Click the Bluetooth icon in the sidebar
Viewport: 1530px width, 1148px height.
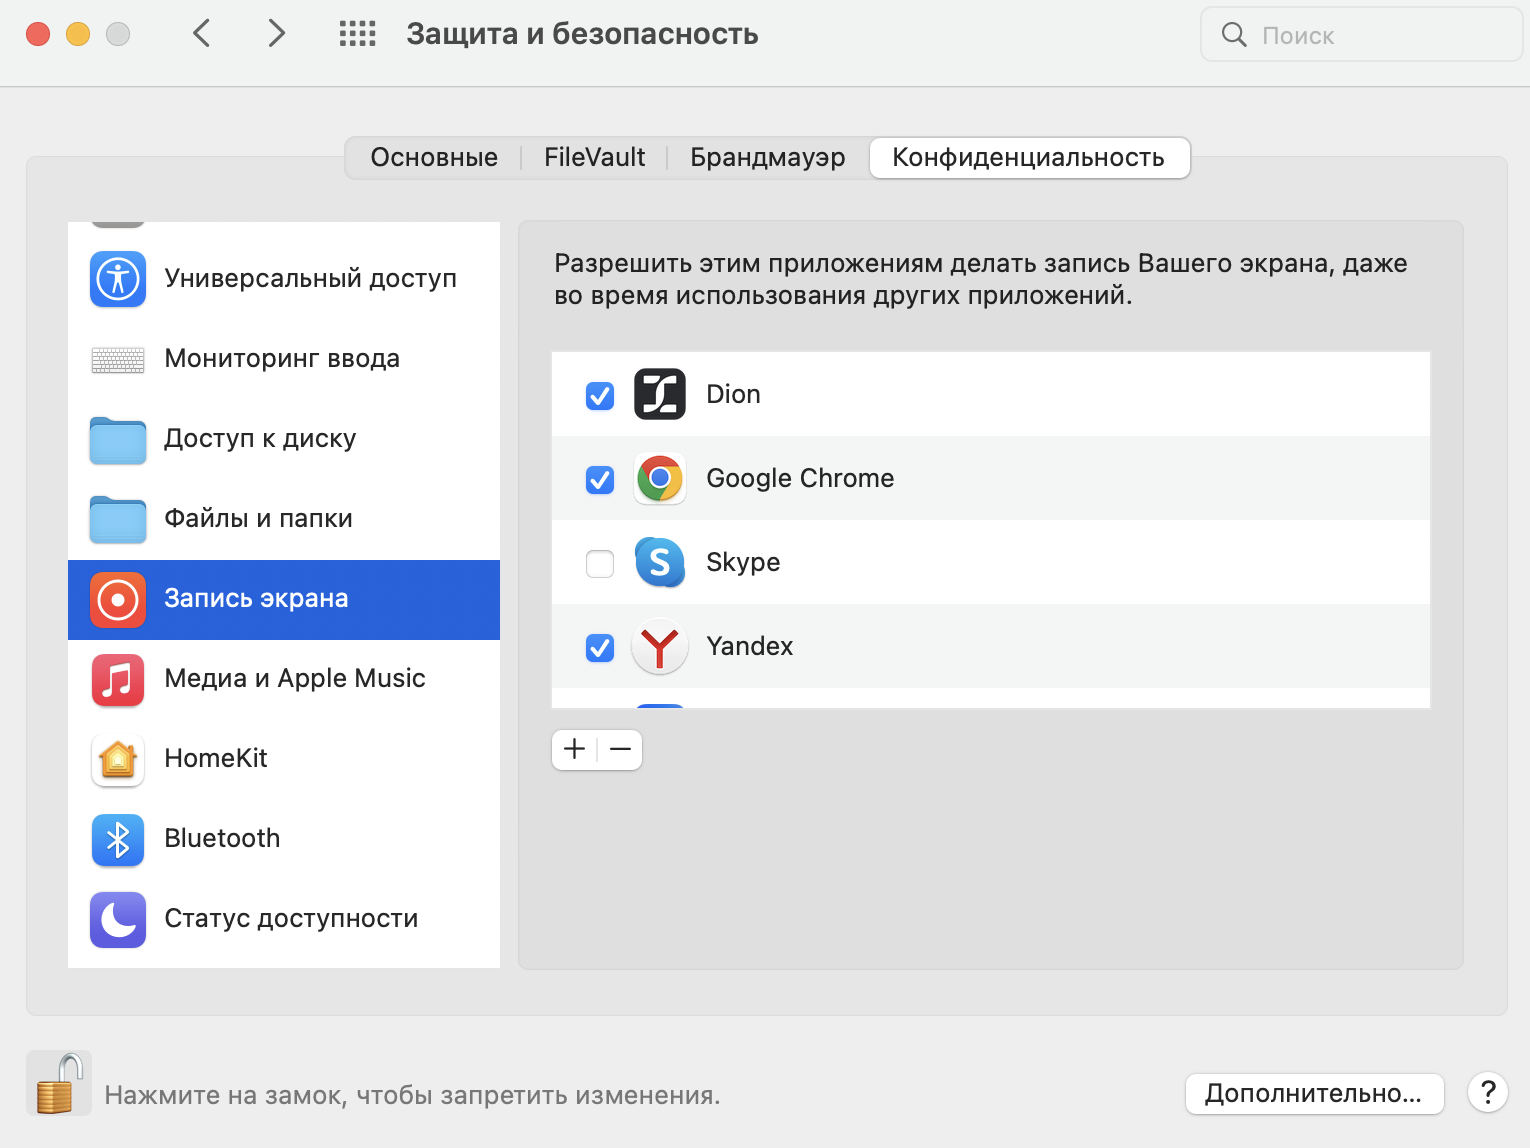(118, 840)
